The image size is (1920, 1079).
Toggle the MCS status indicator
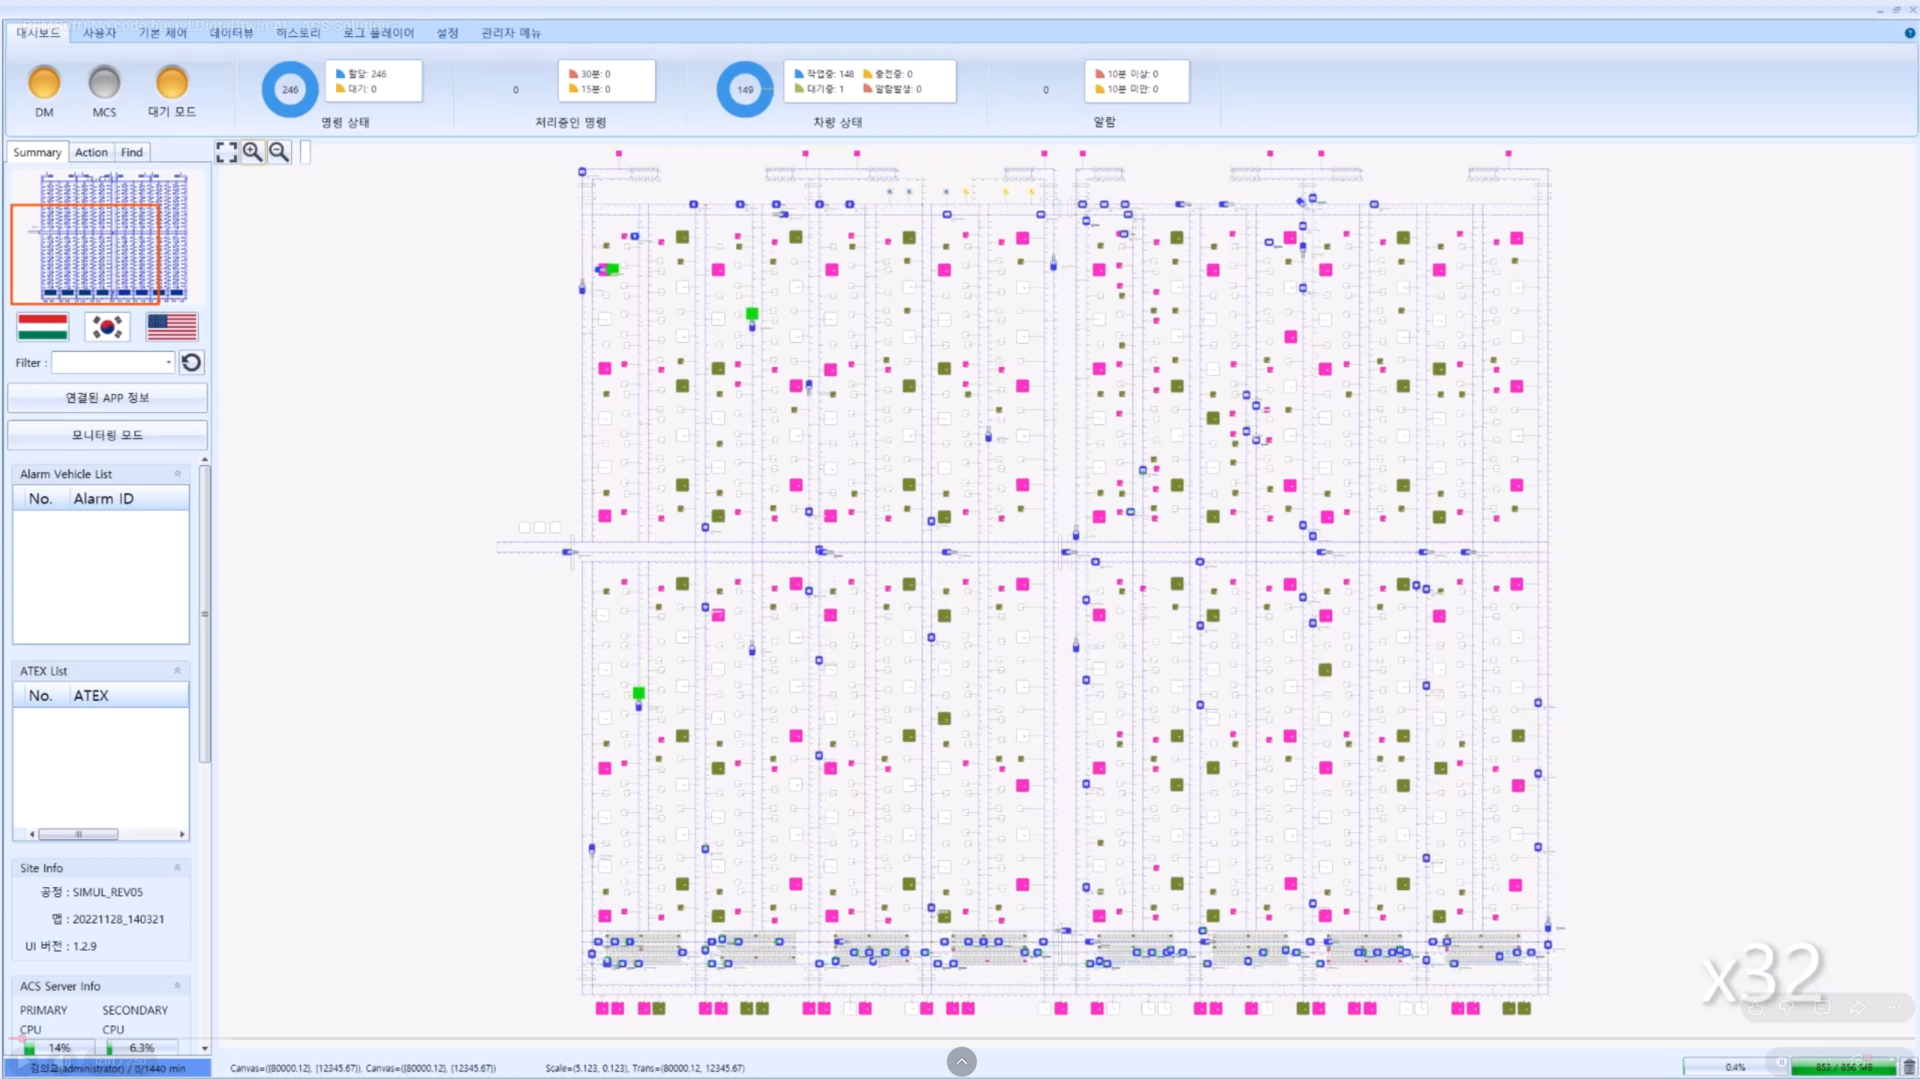click(x=104, y=83)
